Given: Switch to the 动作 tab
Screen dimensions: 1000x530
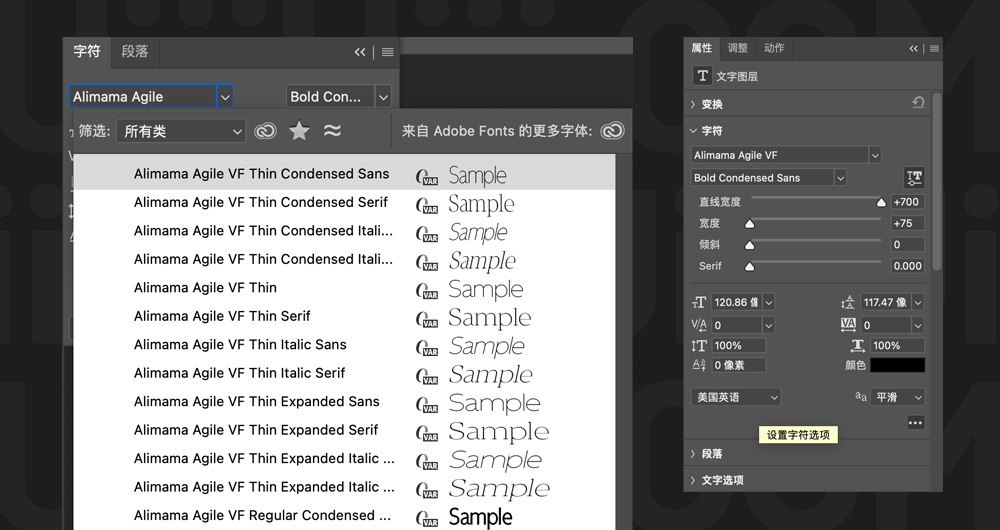Looking at the screenshot, I should click(x=774, y=48).
